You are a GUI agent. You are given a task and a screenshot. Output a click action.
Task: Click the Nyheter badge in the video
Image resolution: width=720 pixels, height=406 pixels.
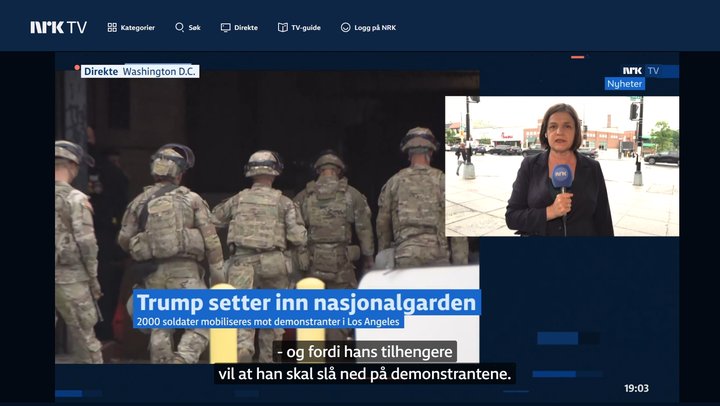tap(624, 84)
